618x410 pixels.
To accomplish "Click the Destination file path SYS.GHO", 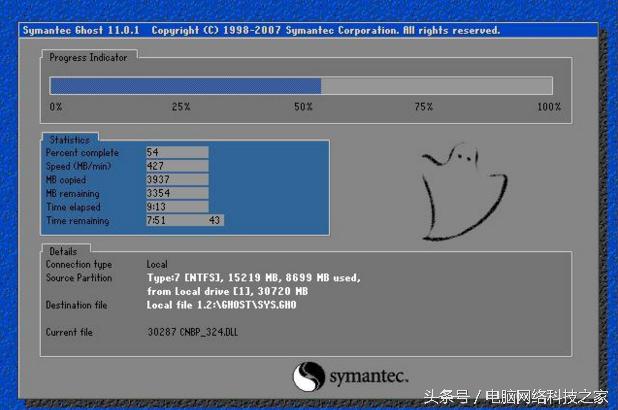I will [x=221, y=304].
